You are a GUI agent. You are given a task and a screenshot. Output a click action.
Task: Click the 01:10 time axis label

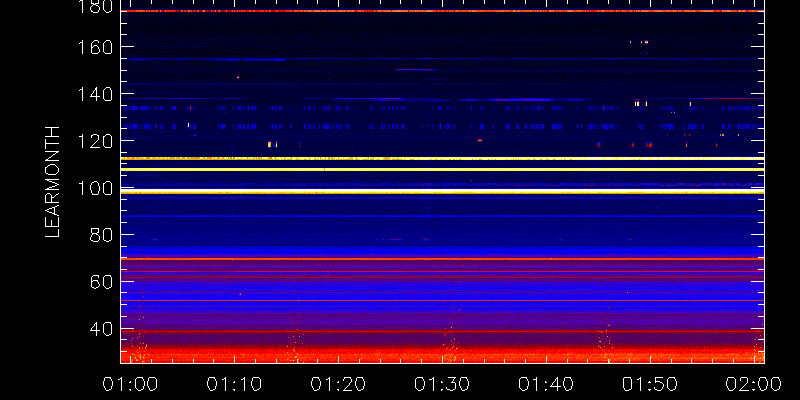(x=235, y=384)
